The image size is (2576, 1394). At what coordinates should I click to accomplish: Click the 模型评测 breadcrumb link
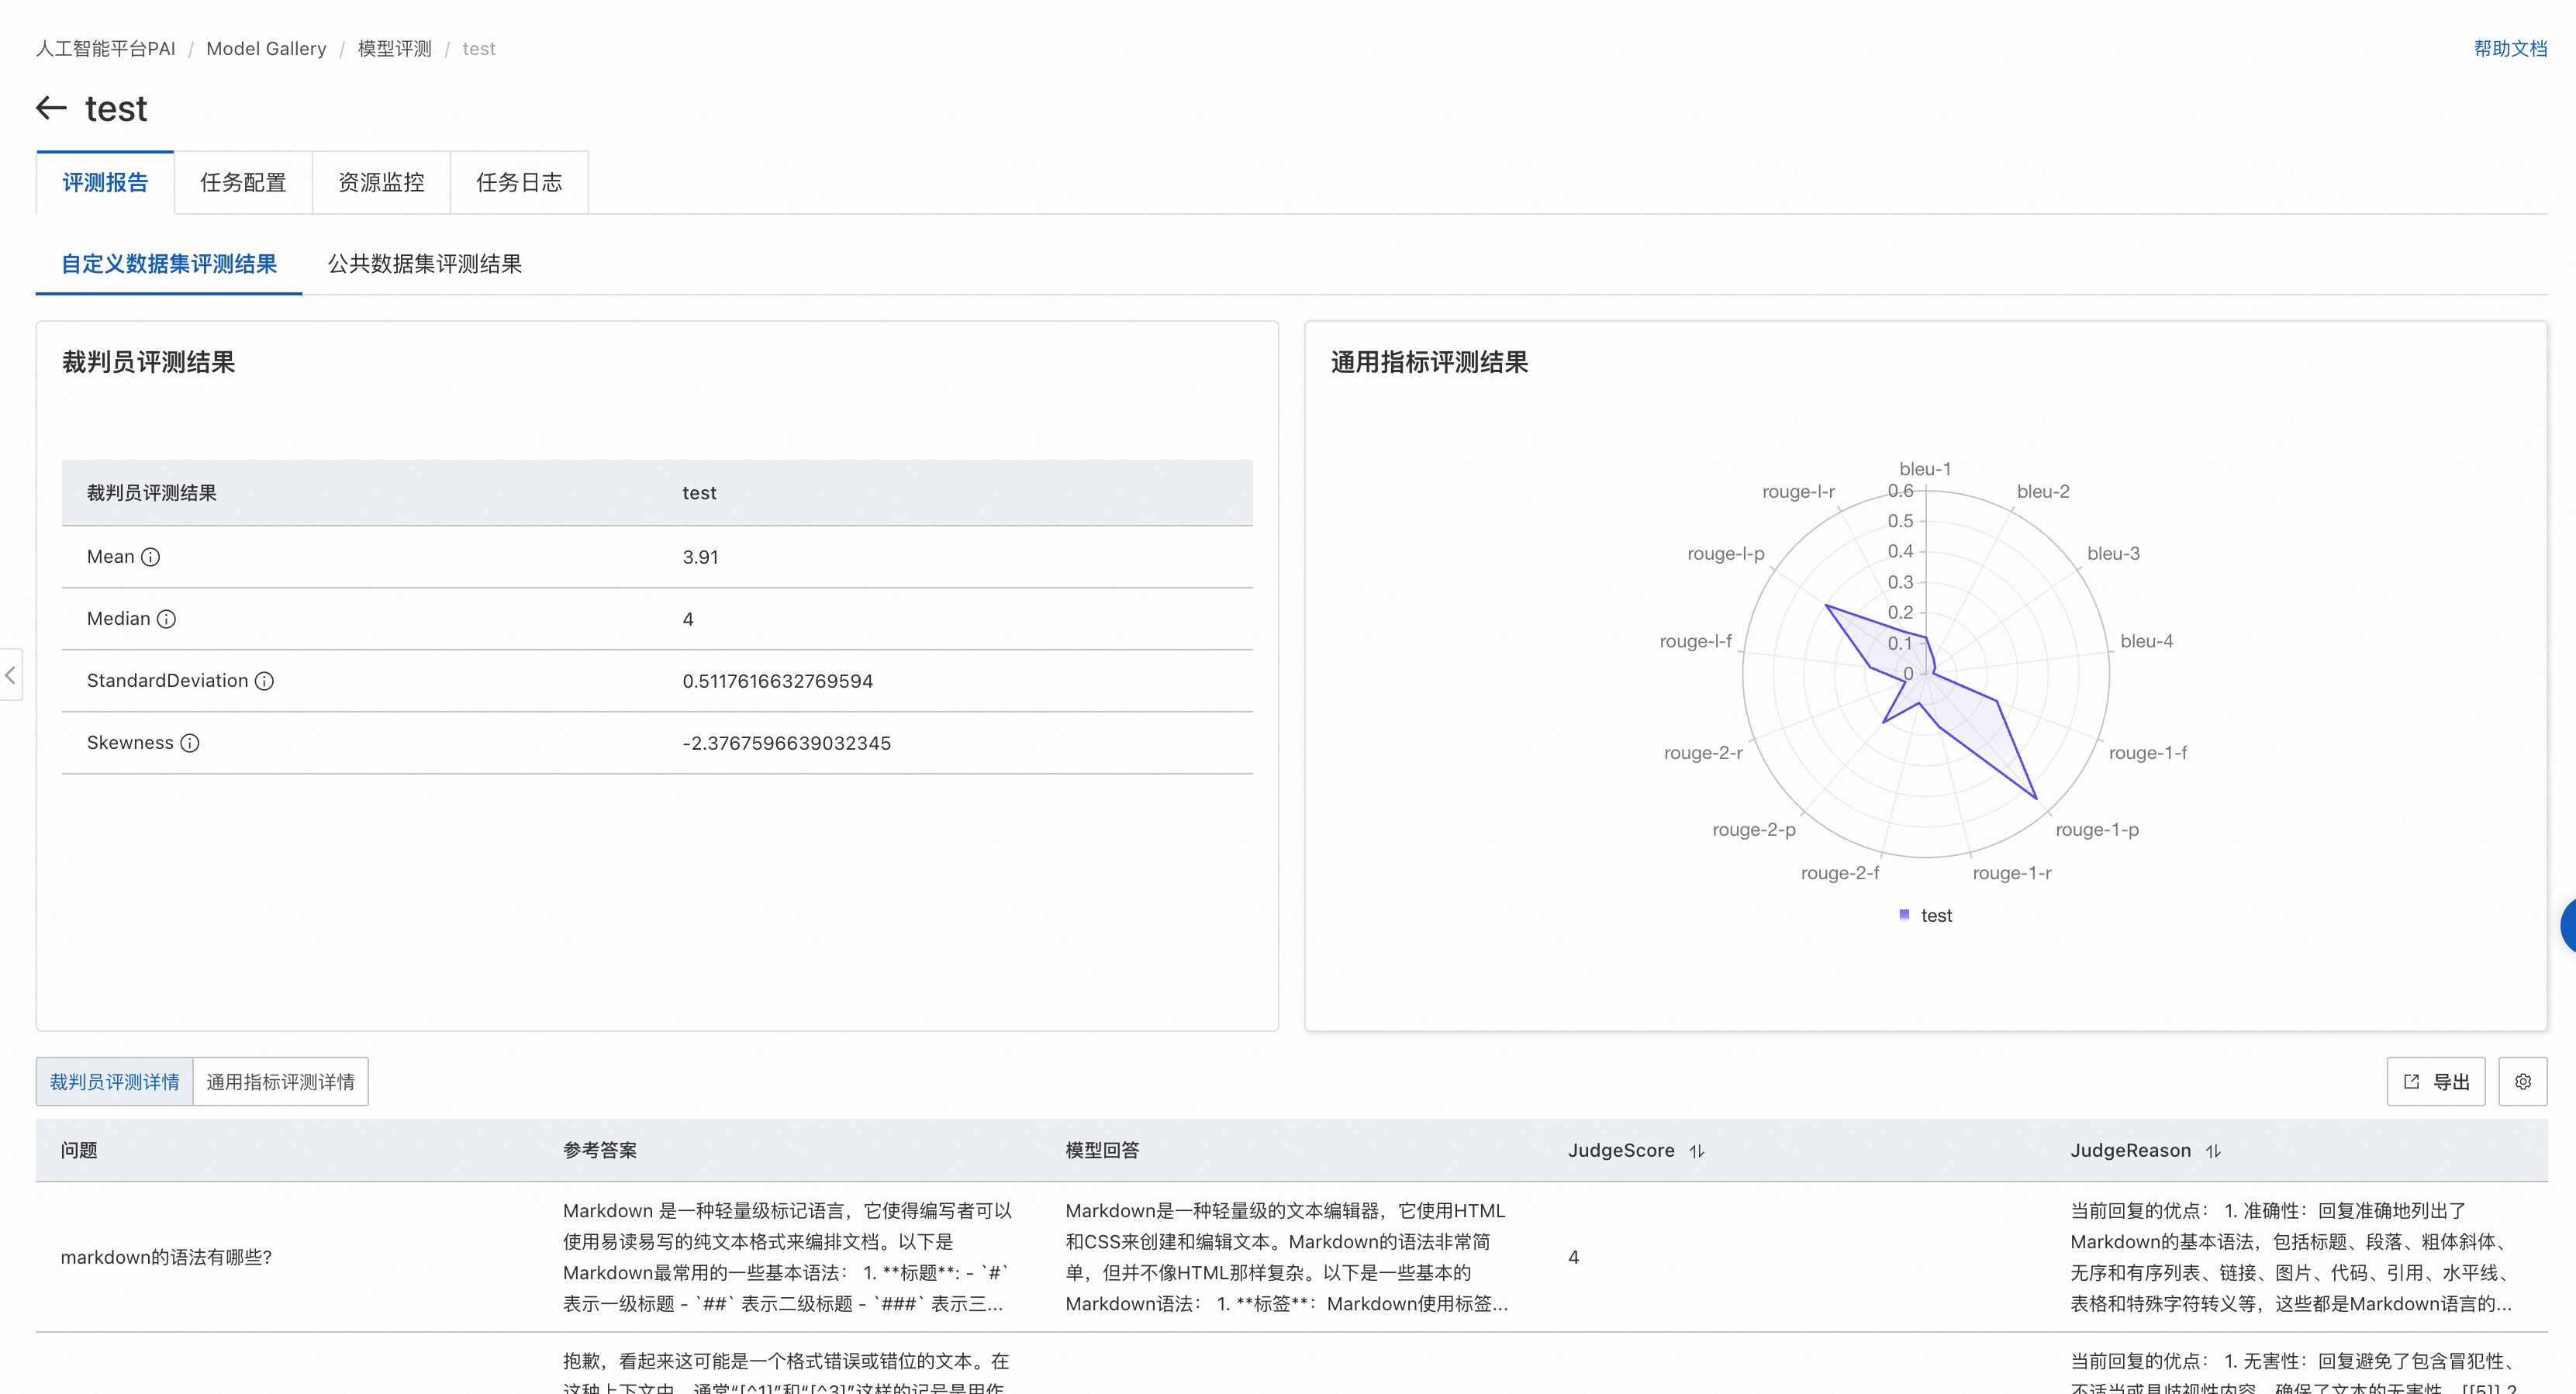click(x=394, y=48)
